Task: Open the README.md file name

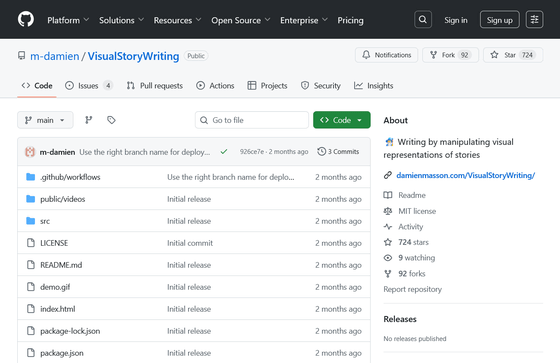Action: pos(61,265)
